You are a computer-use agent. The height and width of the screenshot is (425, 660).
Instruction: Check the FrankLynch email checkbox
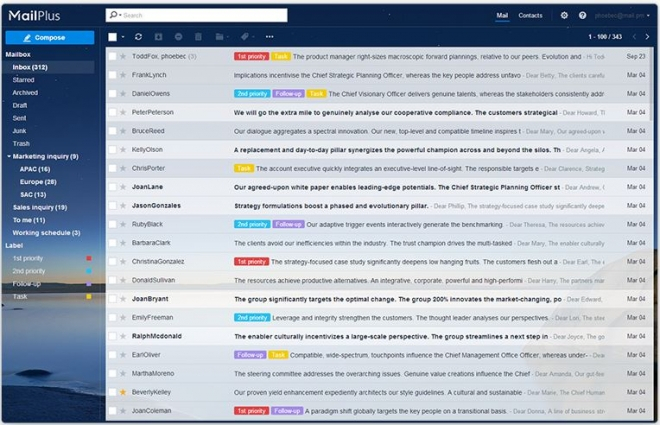(x=113, y=75)
